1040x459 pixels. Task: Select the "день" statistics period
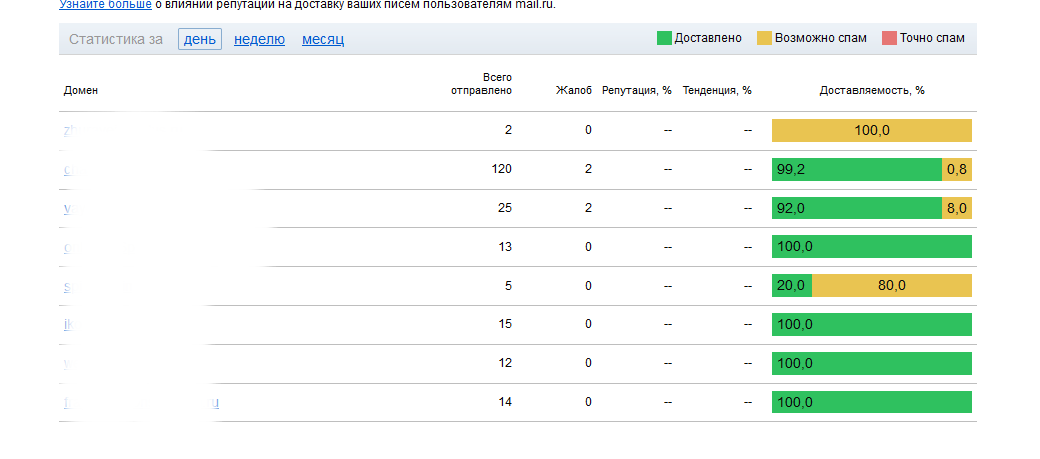point(199,39)
